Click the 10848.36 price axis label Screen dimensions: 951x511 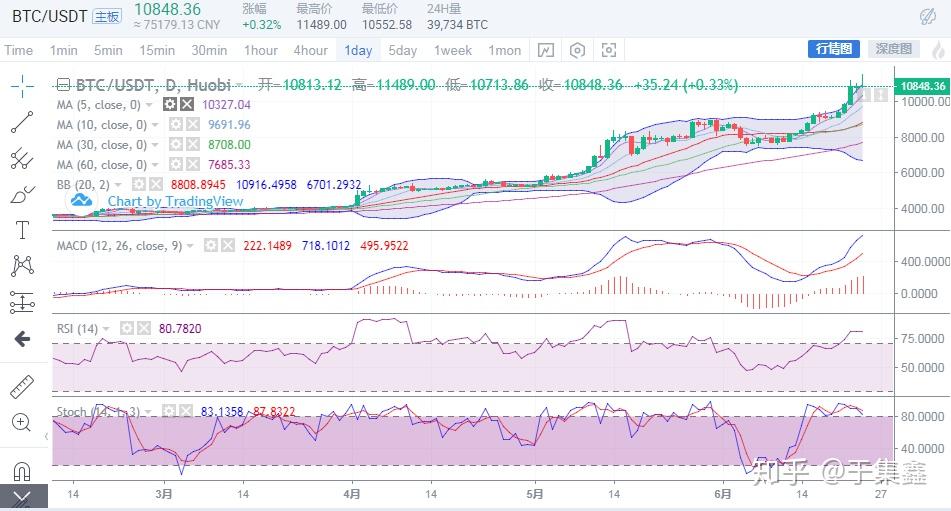[922, 86]
